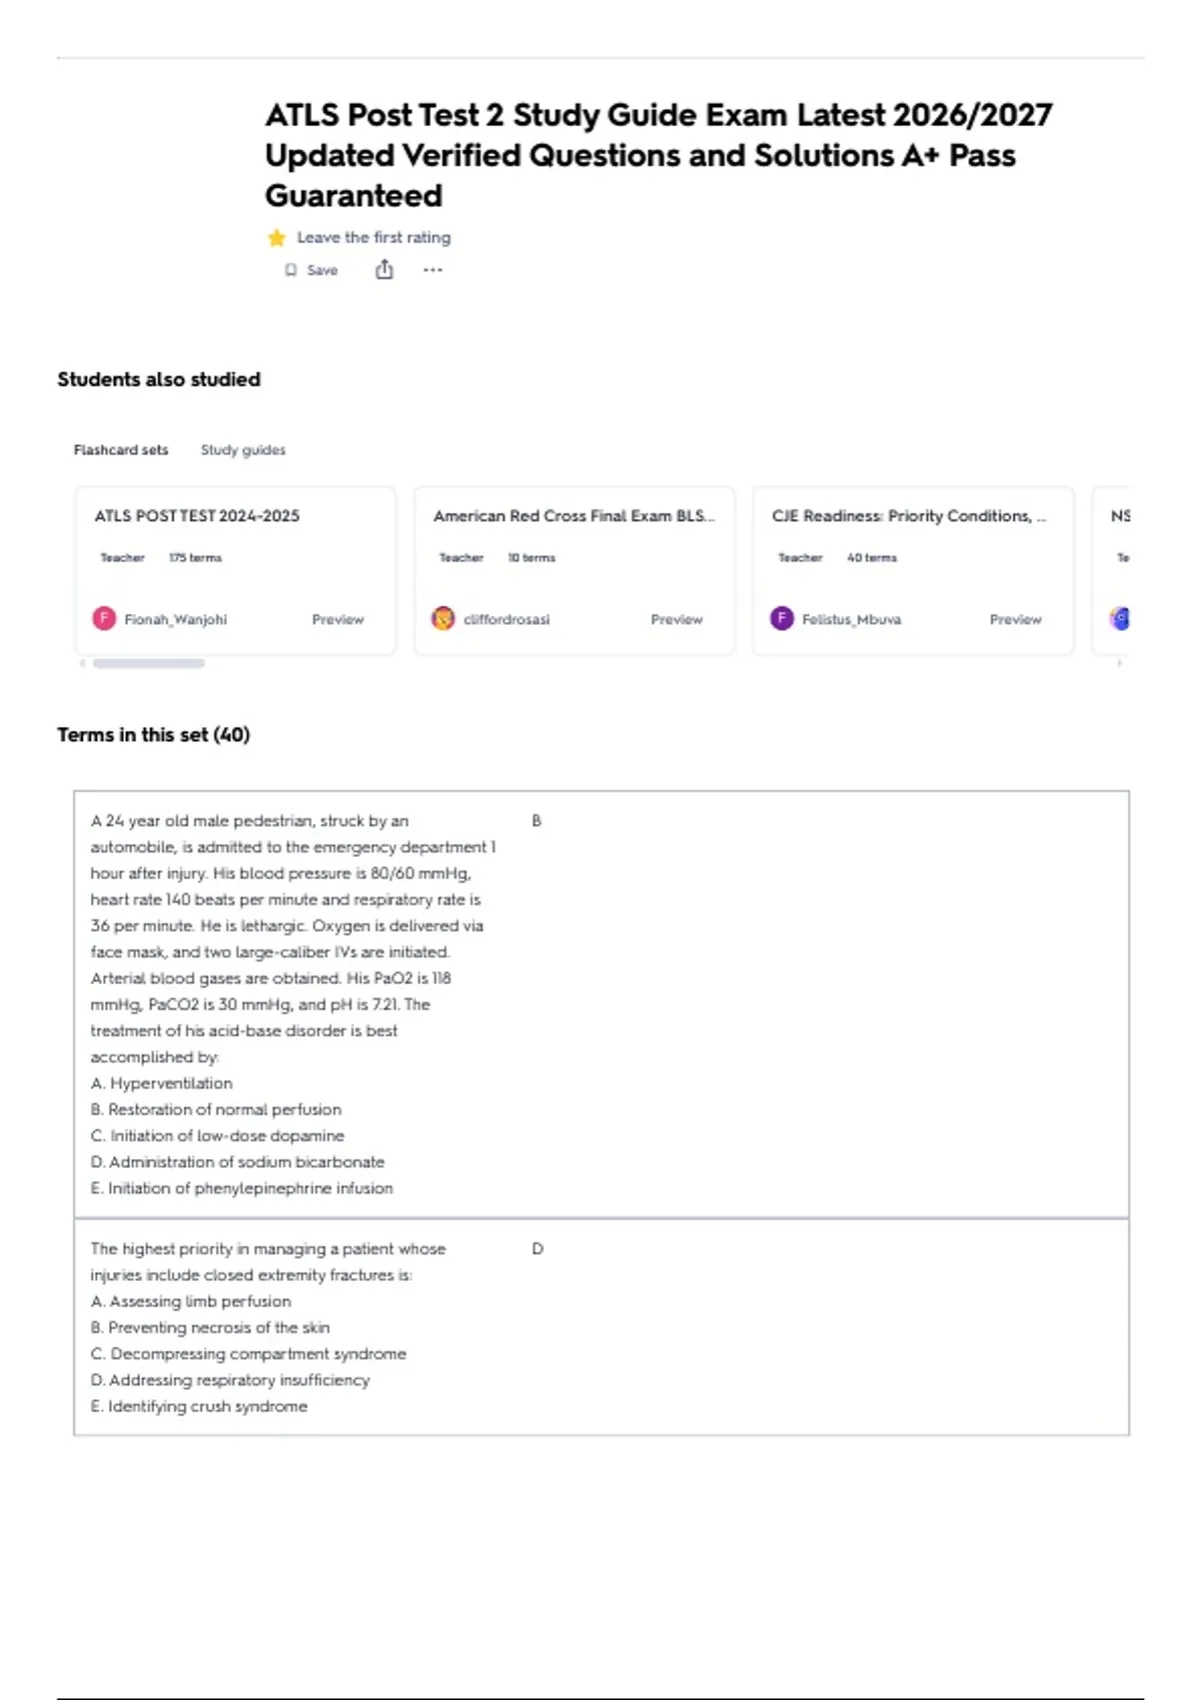Select the closed extremity fractures flashcard

[x=601, y=1327]
